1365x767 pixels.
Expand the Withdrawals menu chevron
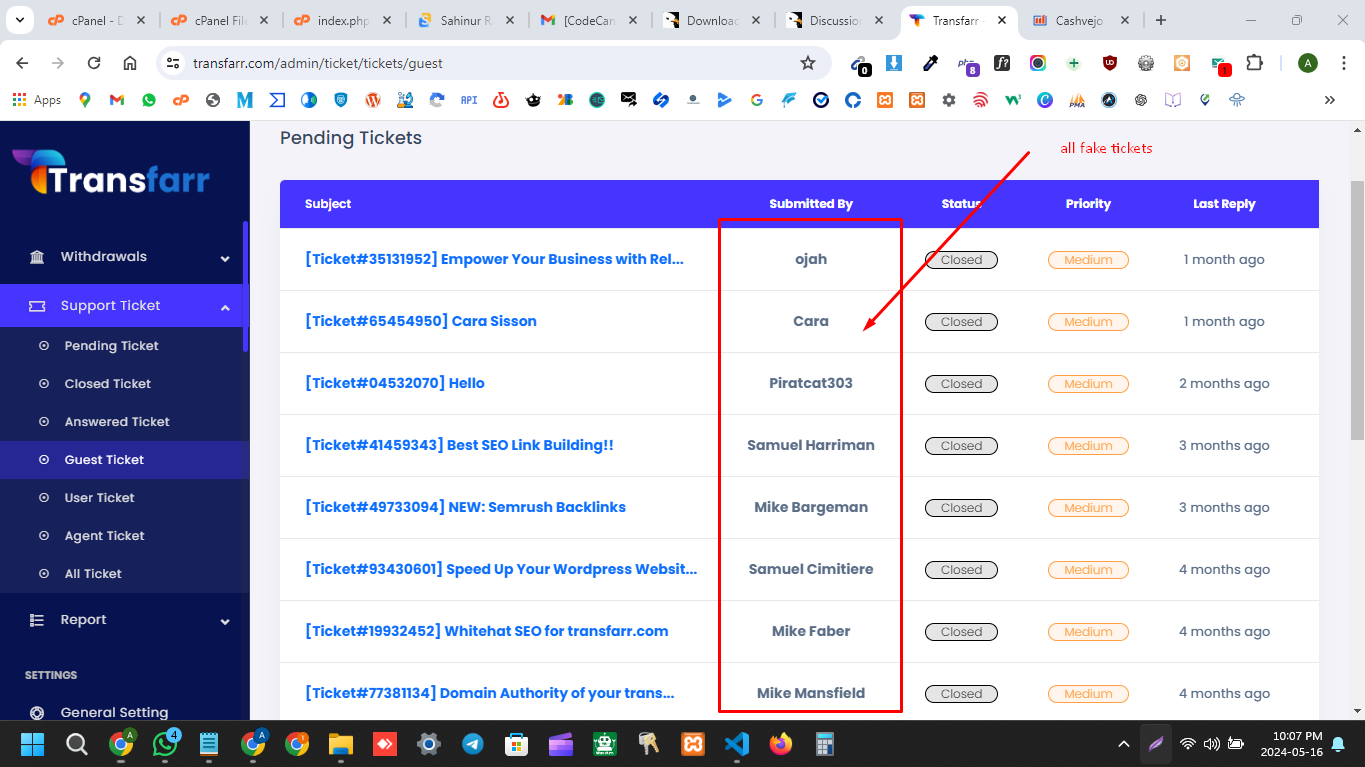[225, 258]
